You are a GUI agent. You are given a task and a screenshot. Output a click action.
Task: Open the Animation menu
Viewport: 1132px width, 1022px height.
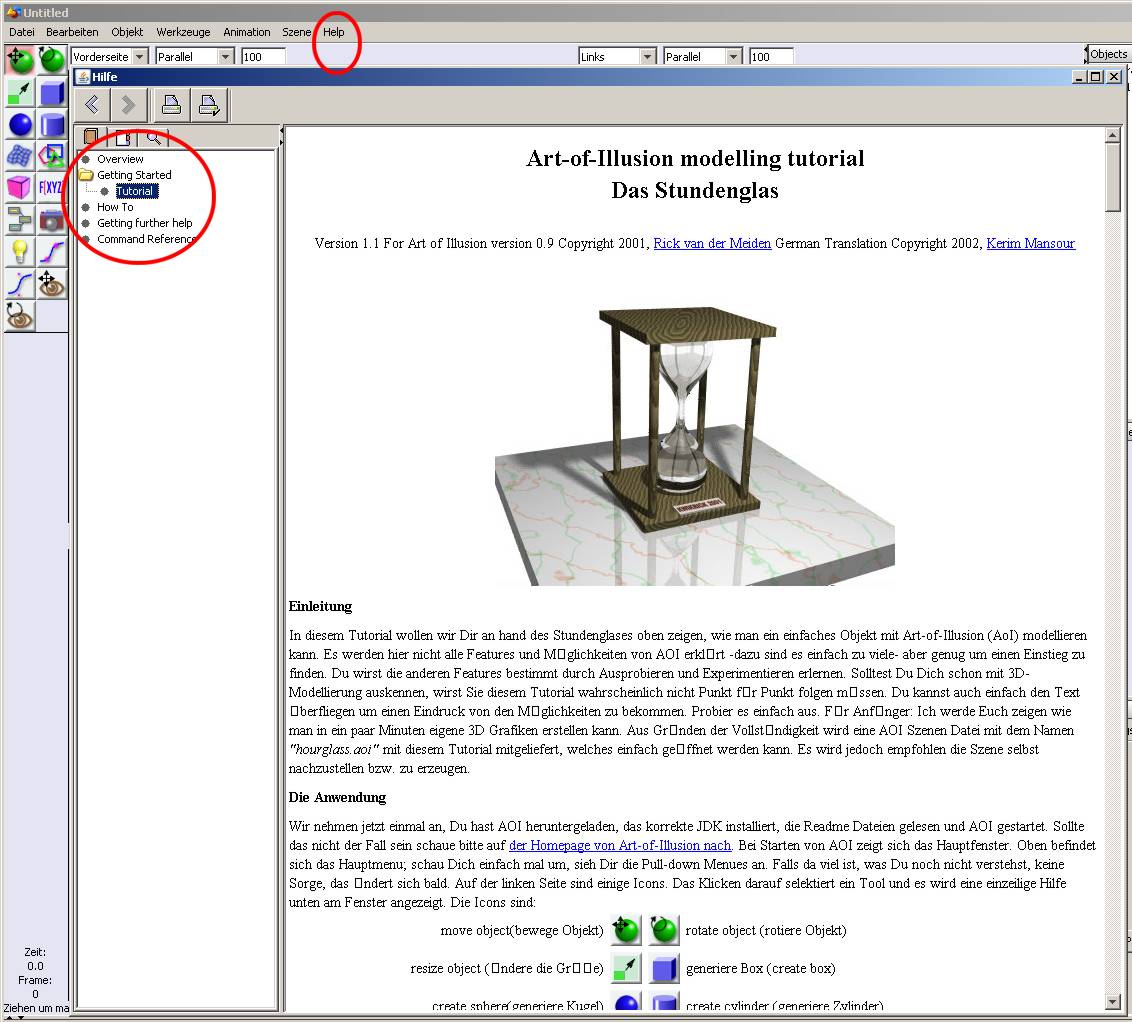click(x=247, y=32)
